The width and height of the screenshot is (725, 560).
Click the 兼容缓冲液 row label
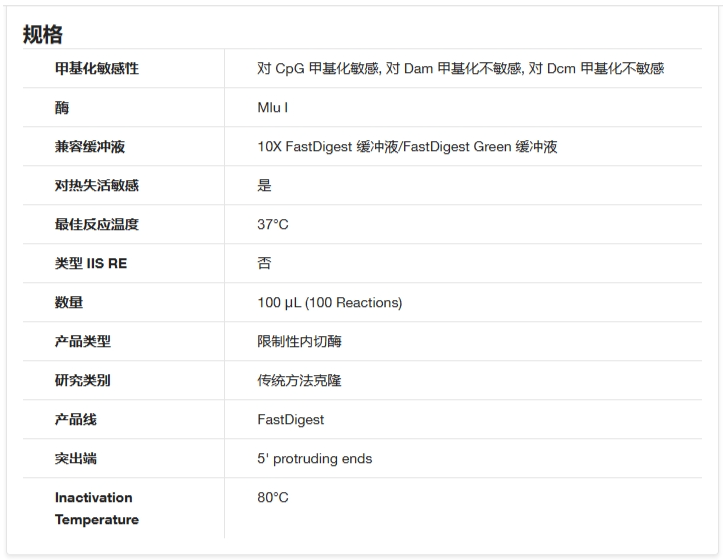click(89, 147)
